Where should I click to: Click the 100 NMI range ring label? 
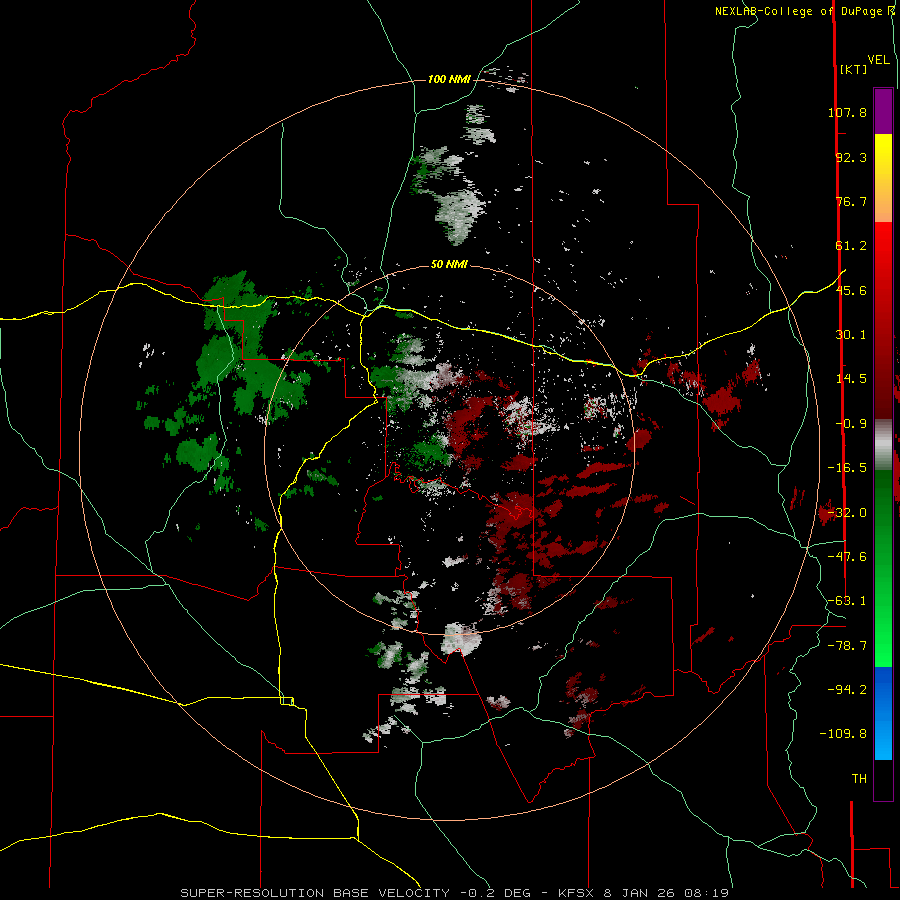pyautogui.click(x=448, y=79)
